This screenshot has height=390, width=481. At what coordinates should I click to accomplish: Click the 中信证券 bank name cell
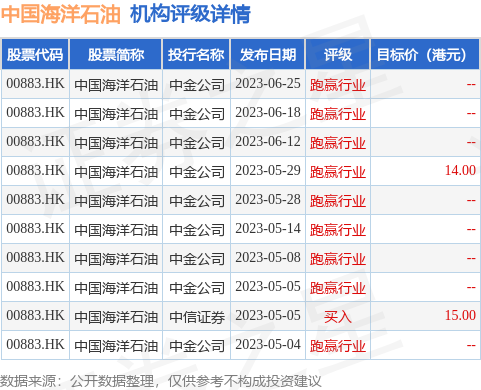[197, 317]
